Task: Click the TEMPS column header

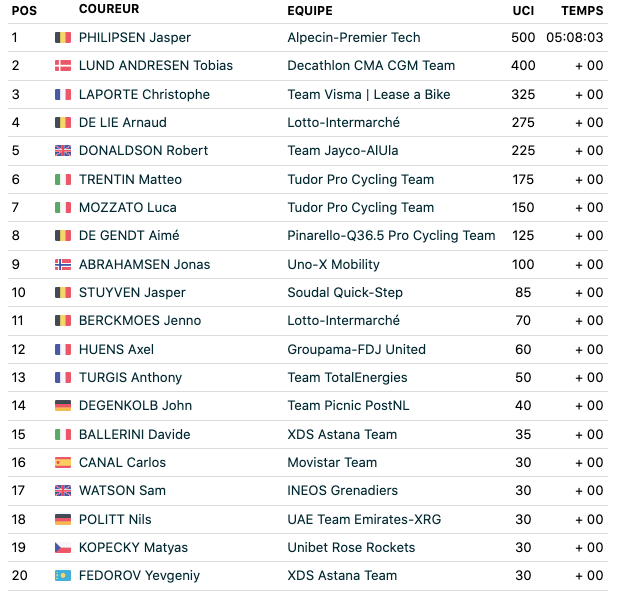Action: coord(582,11)
